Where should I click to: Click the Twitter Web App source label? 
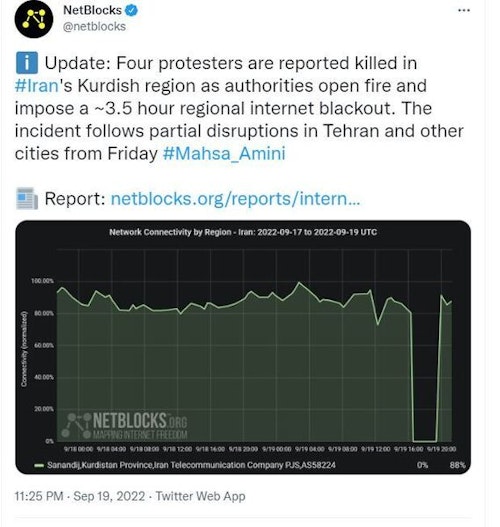coord(200,496)
